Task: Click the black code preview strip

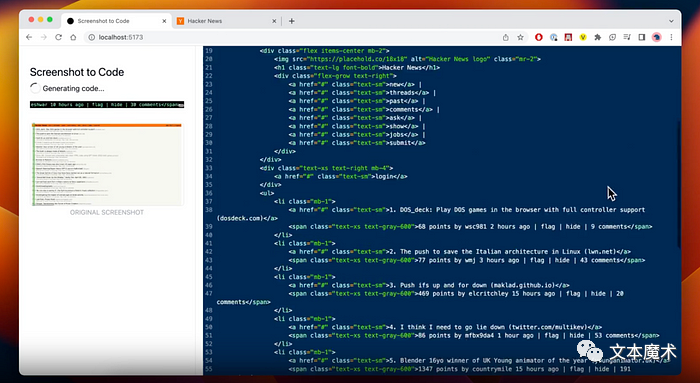Action: click(107, 104)
